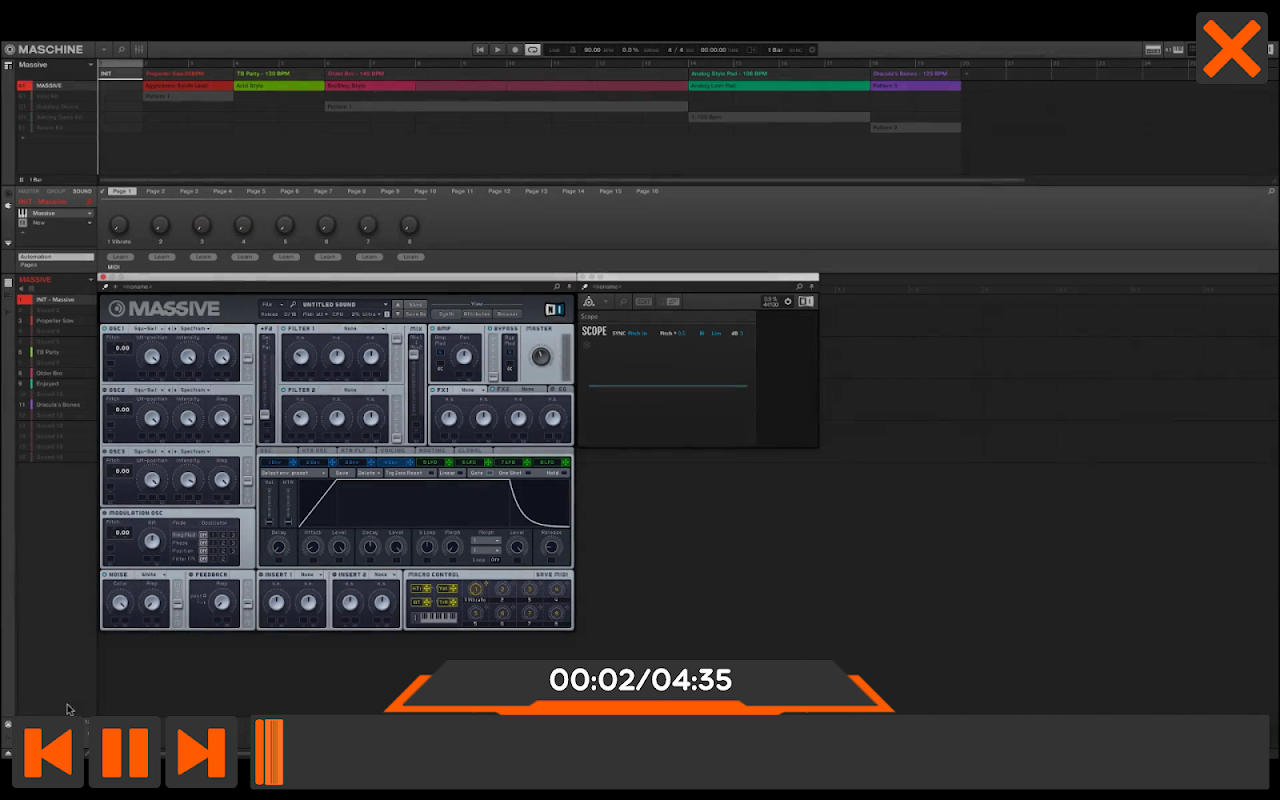Open the Noise color type dropdown
1280x800 pixels.
154,575
